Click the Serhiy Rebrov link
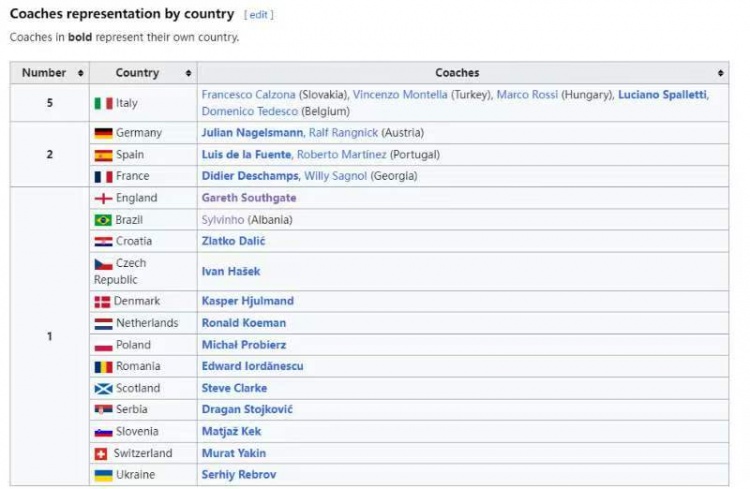Screen dimensions: 750x489 tap(238, 475)
